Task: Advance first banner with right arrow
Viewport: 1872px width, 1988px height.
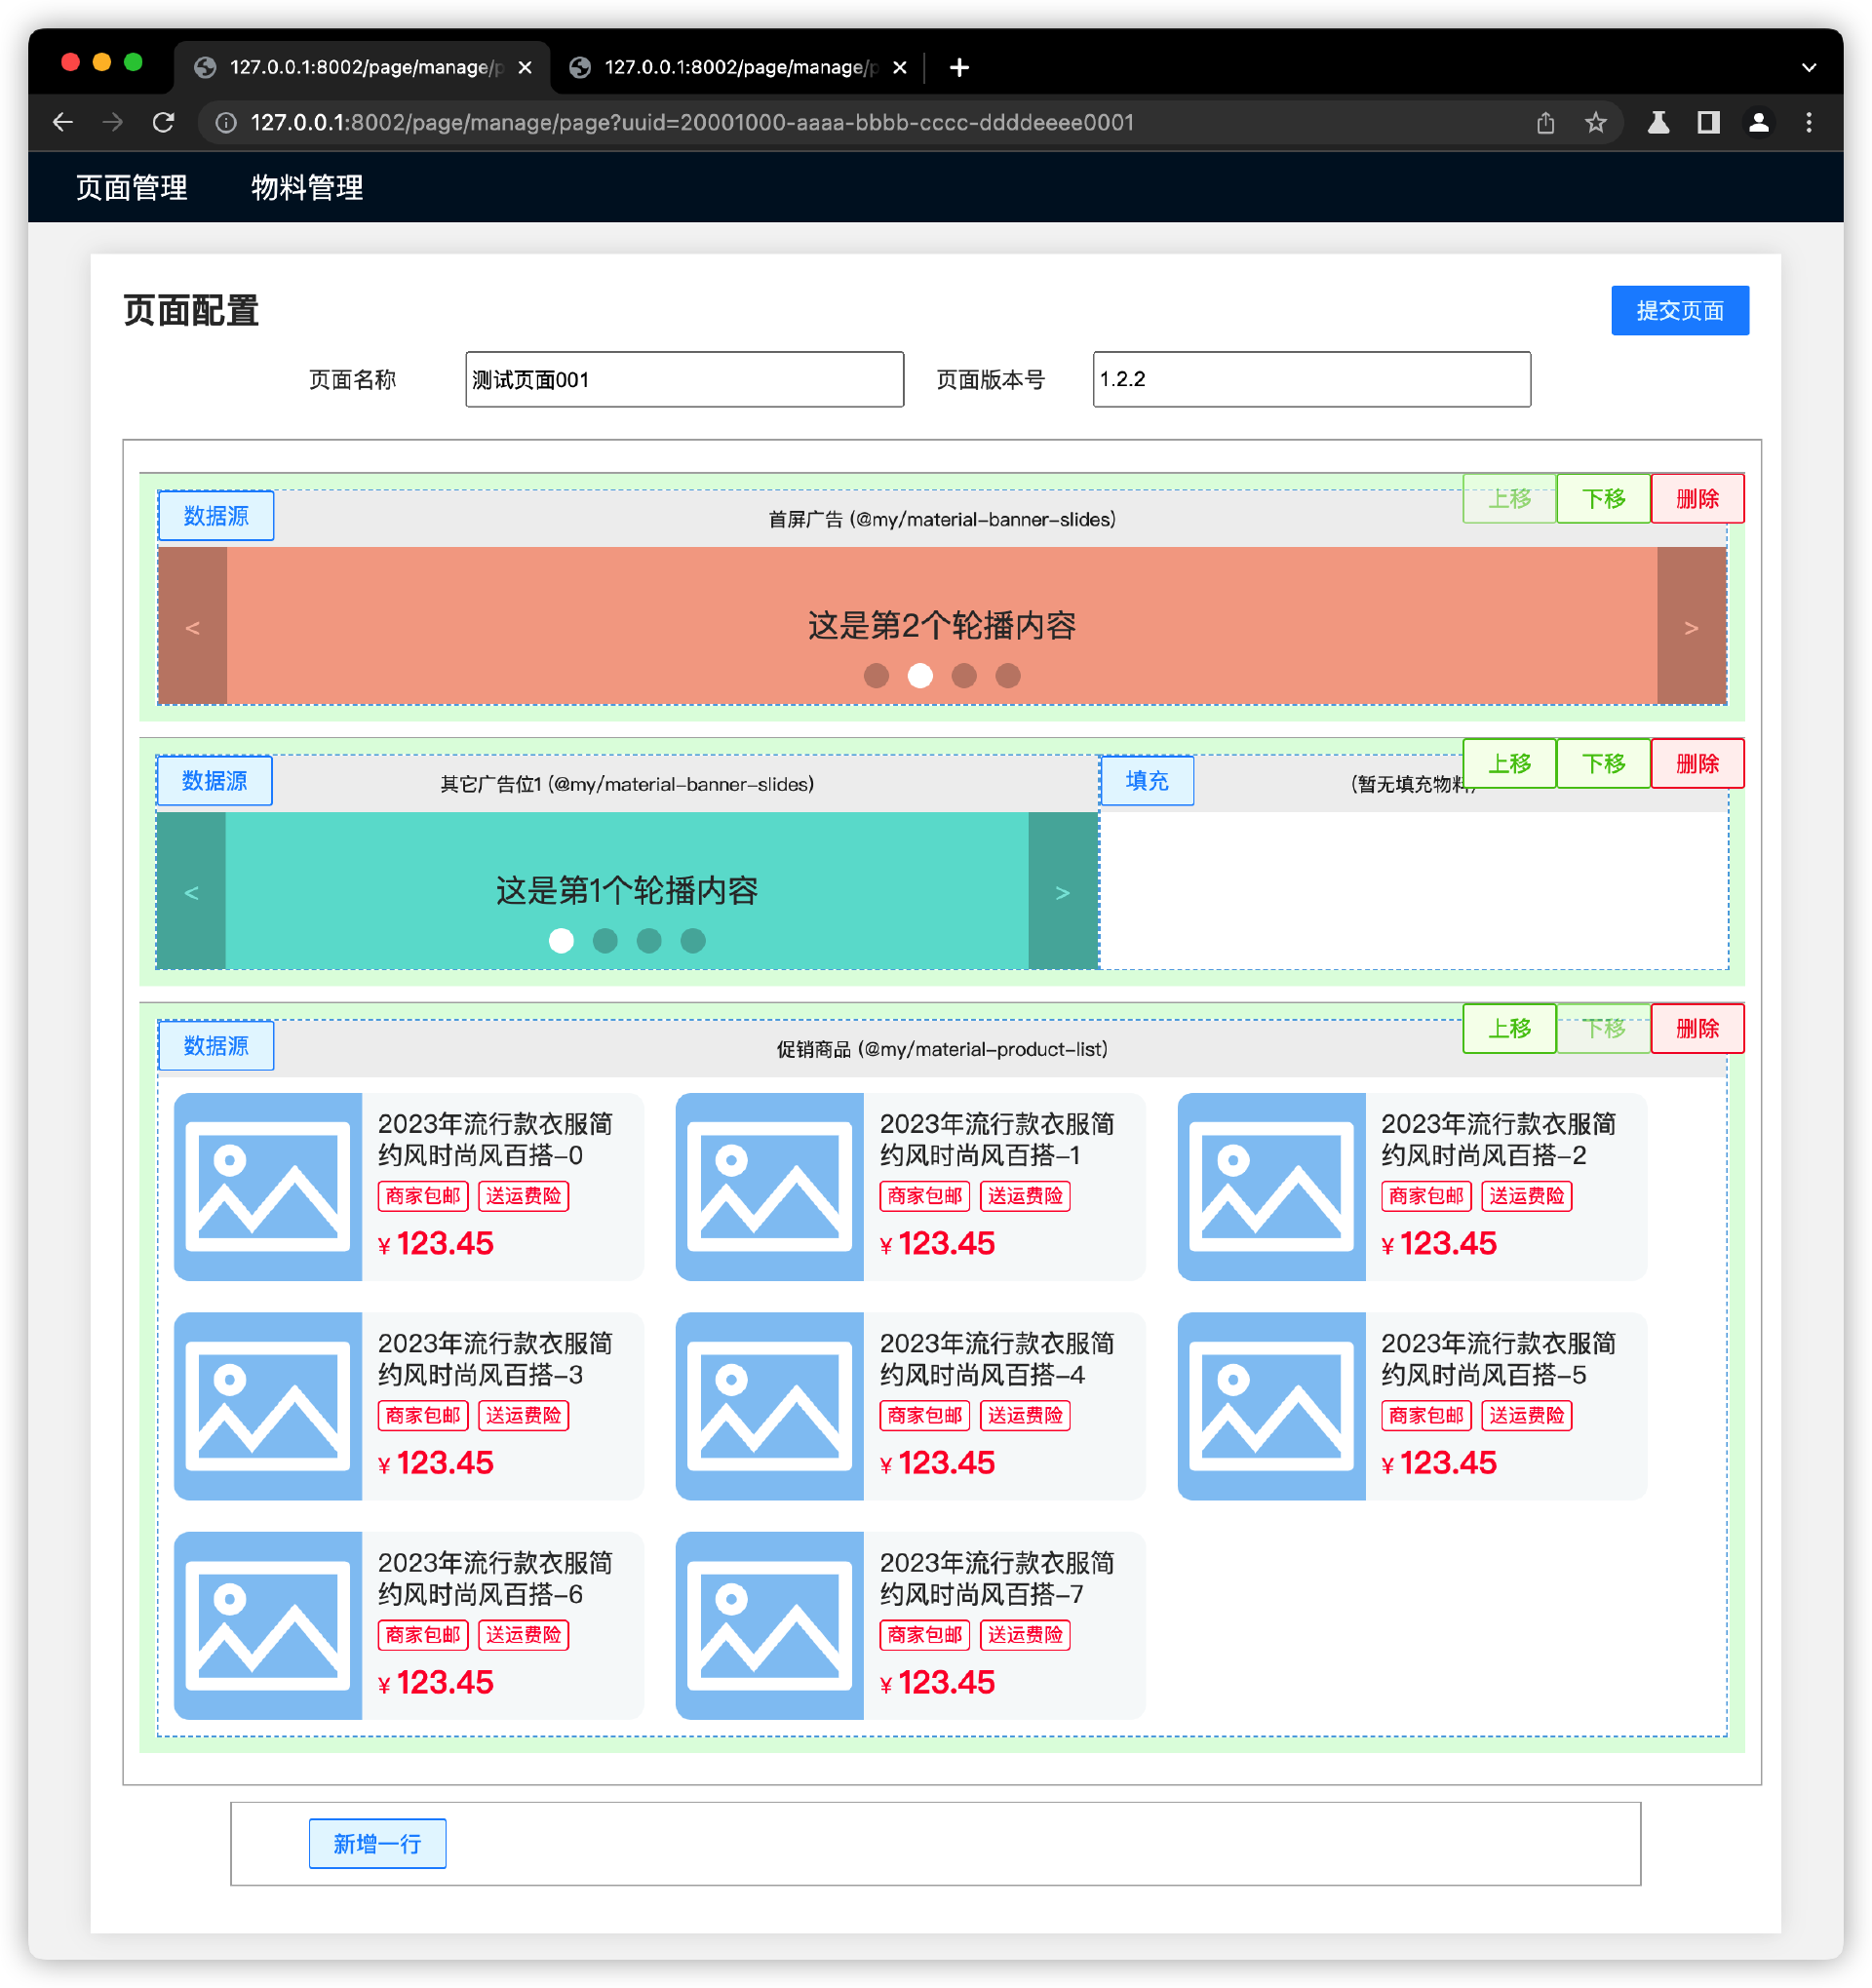Action: (1690, 627)
